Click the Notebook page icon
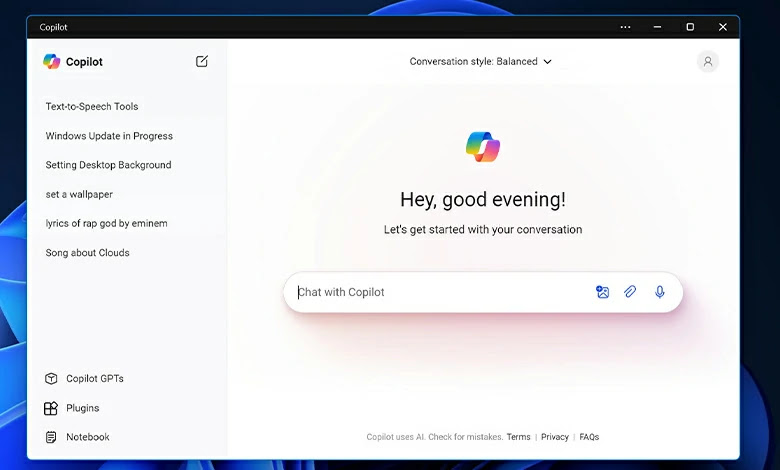The height and width of the screenshot is (470, 780). (x=51, y=437)
